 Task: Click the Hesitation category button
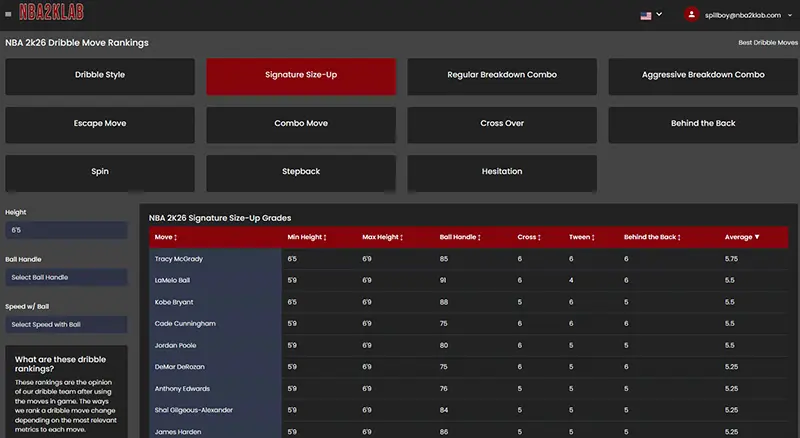pos(502,172)
